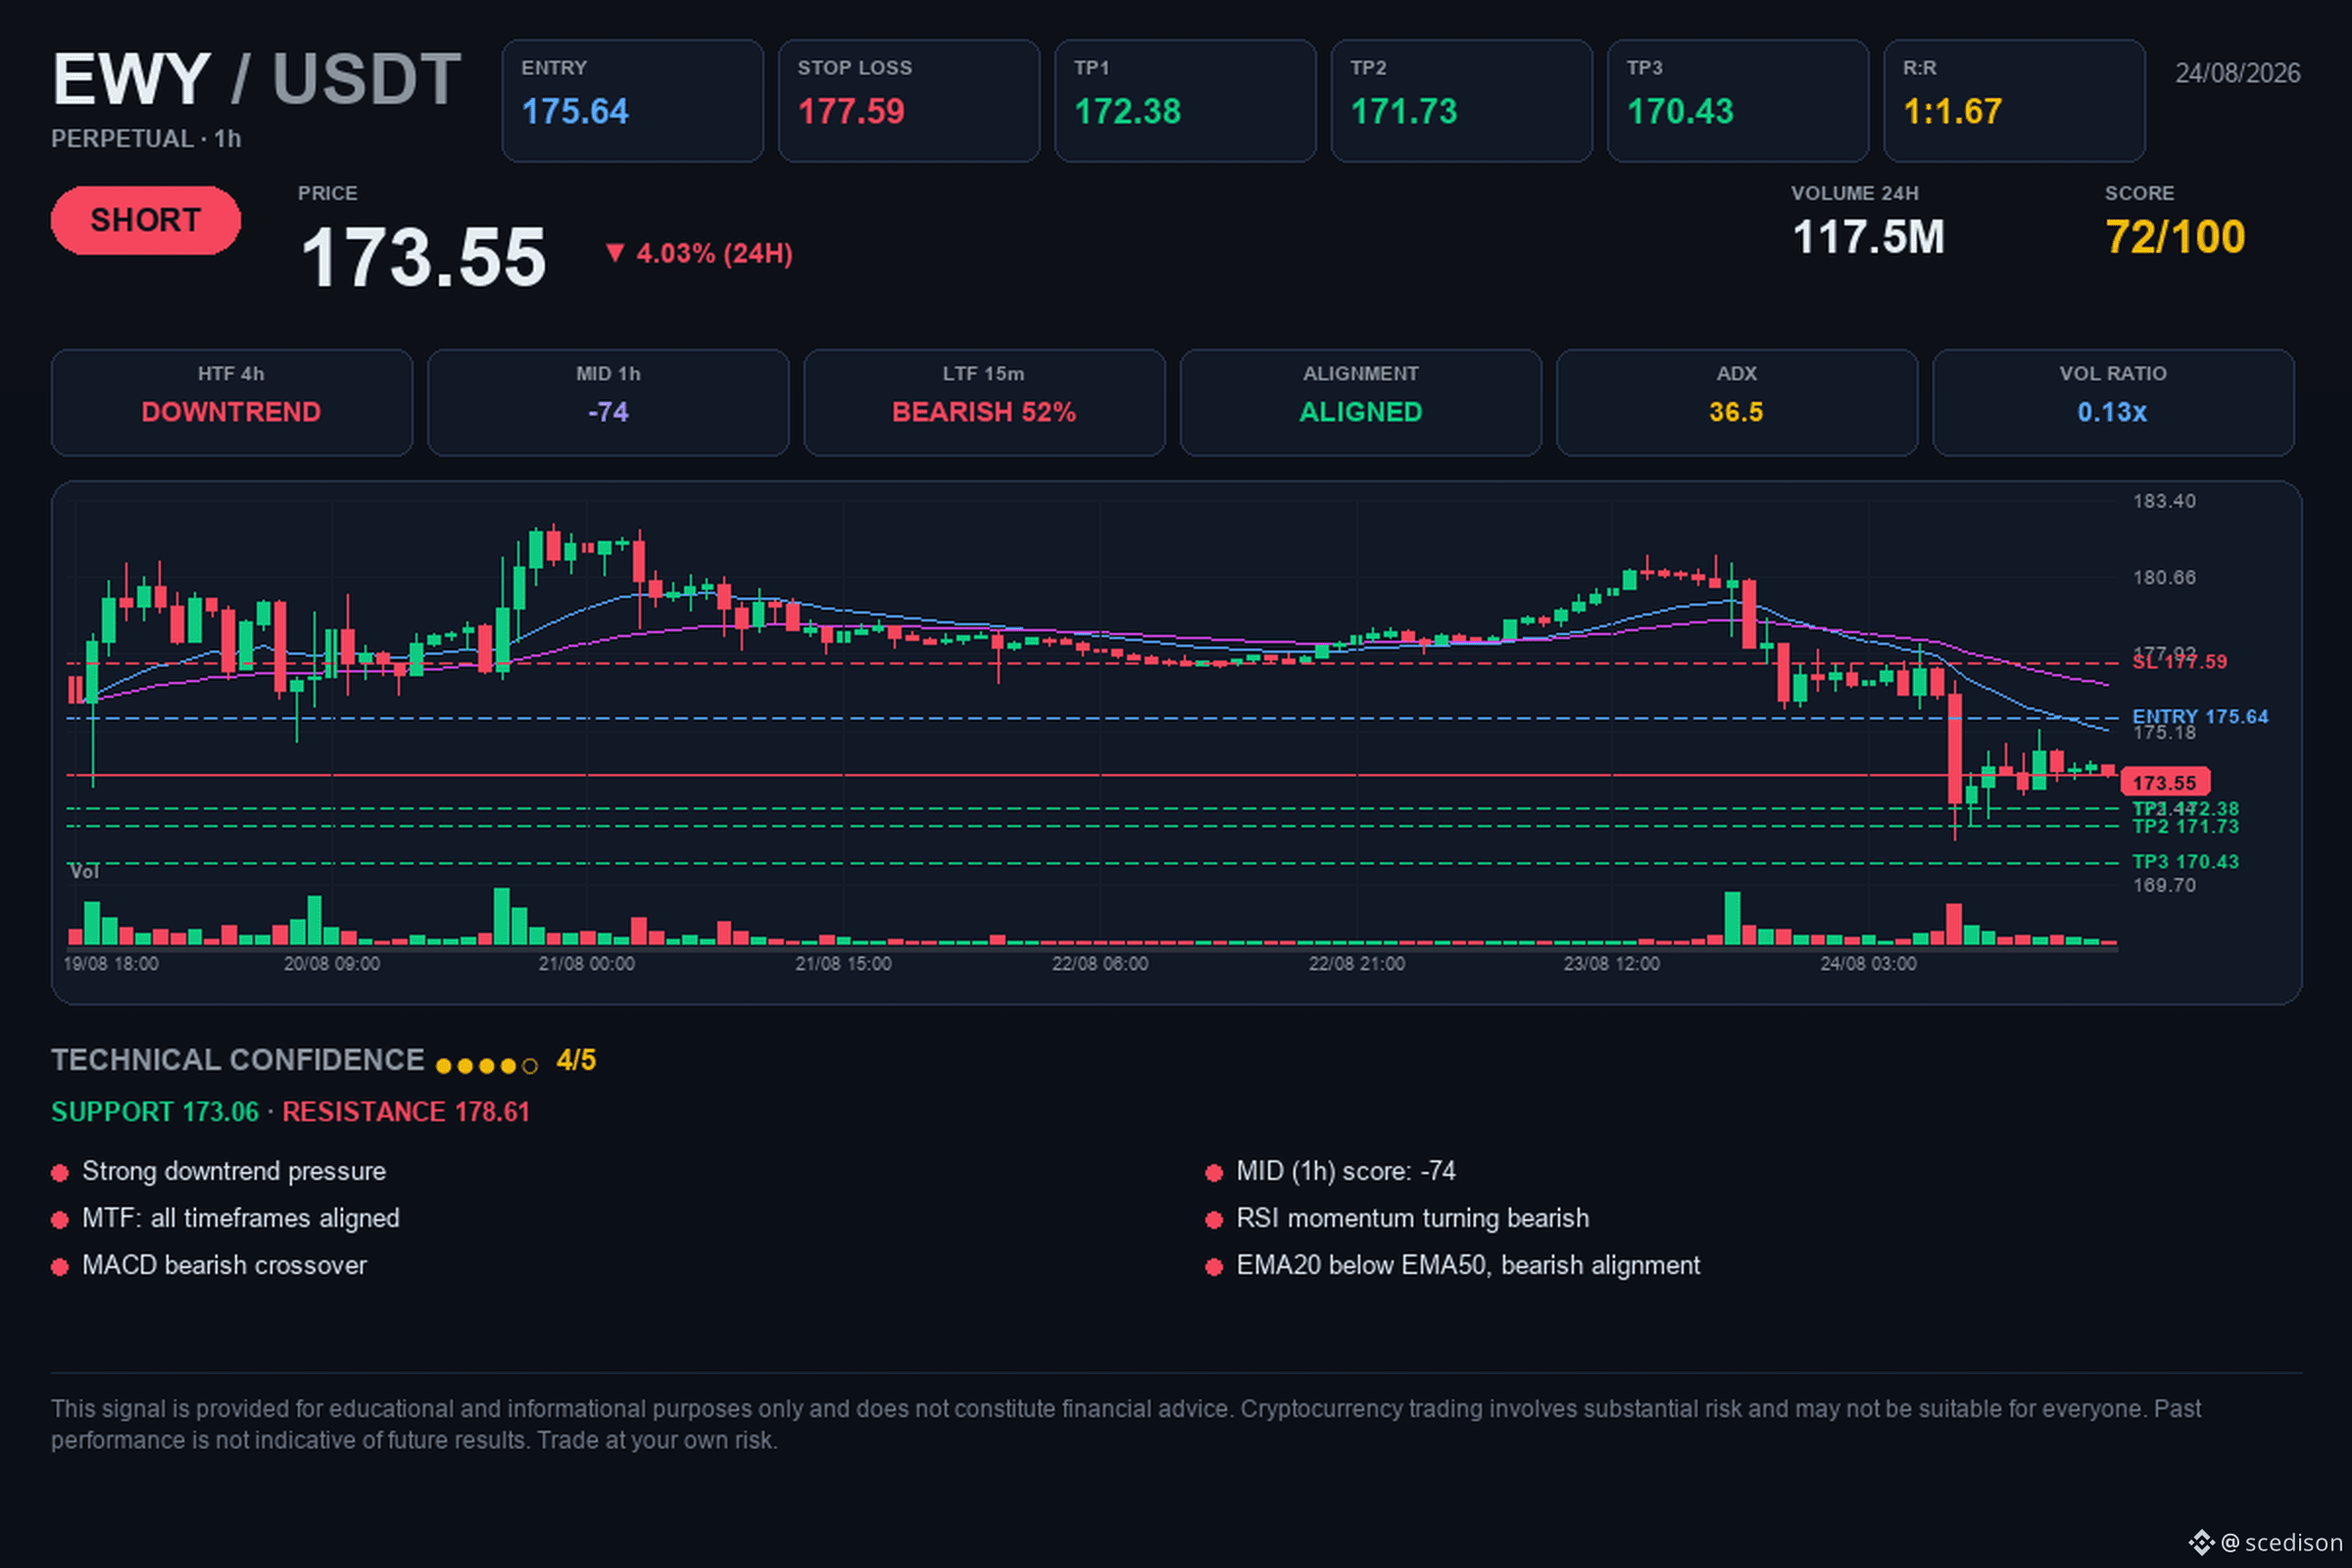Select the 4.03% (24H) change text

click(x=714, y=254)
